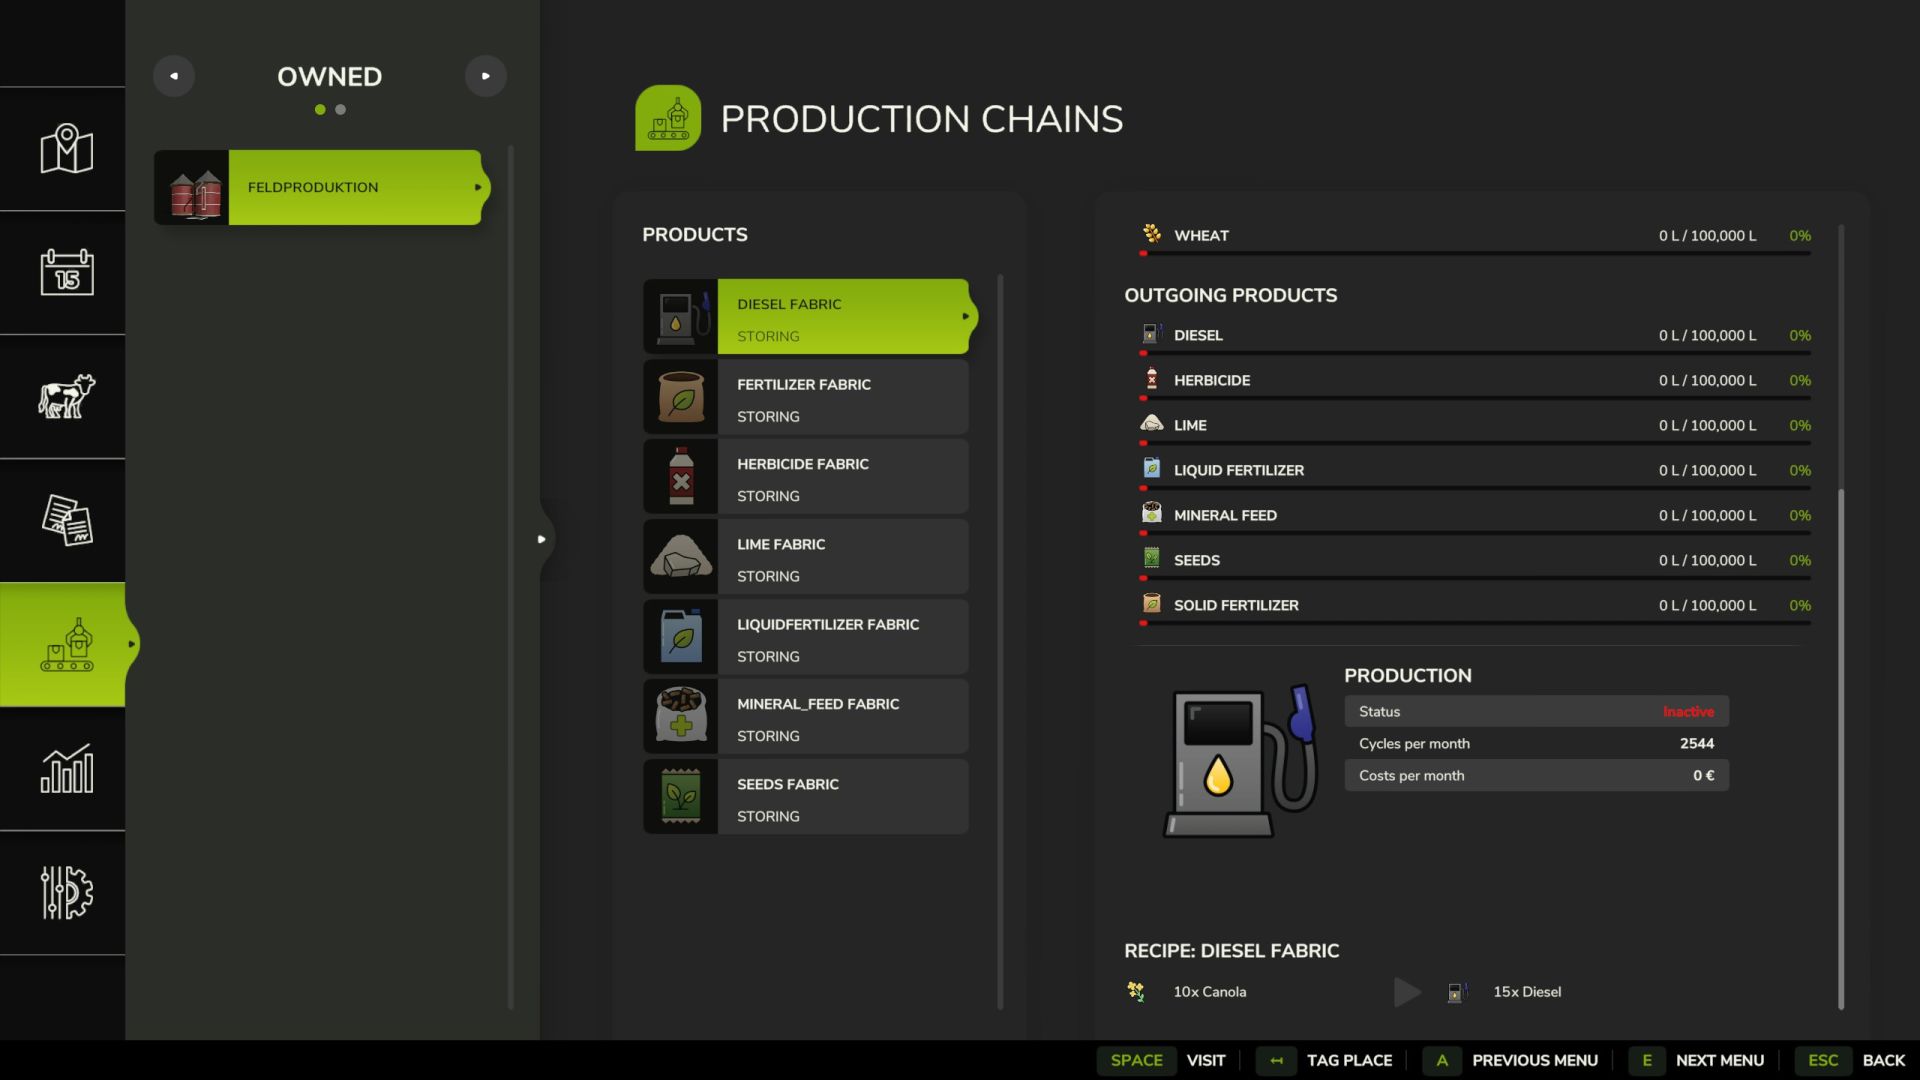Click the first page indicator dot under Owned
Image resolution: width=1920 pixels, height=1080 pixels.
(x=320, y=110)
